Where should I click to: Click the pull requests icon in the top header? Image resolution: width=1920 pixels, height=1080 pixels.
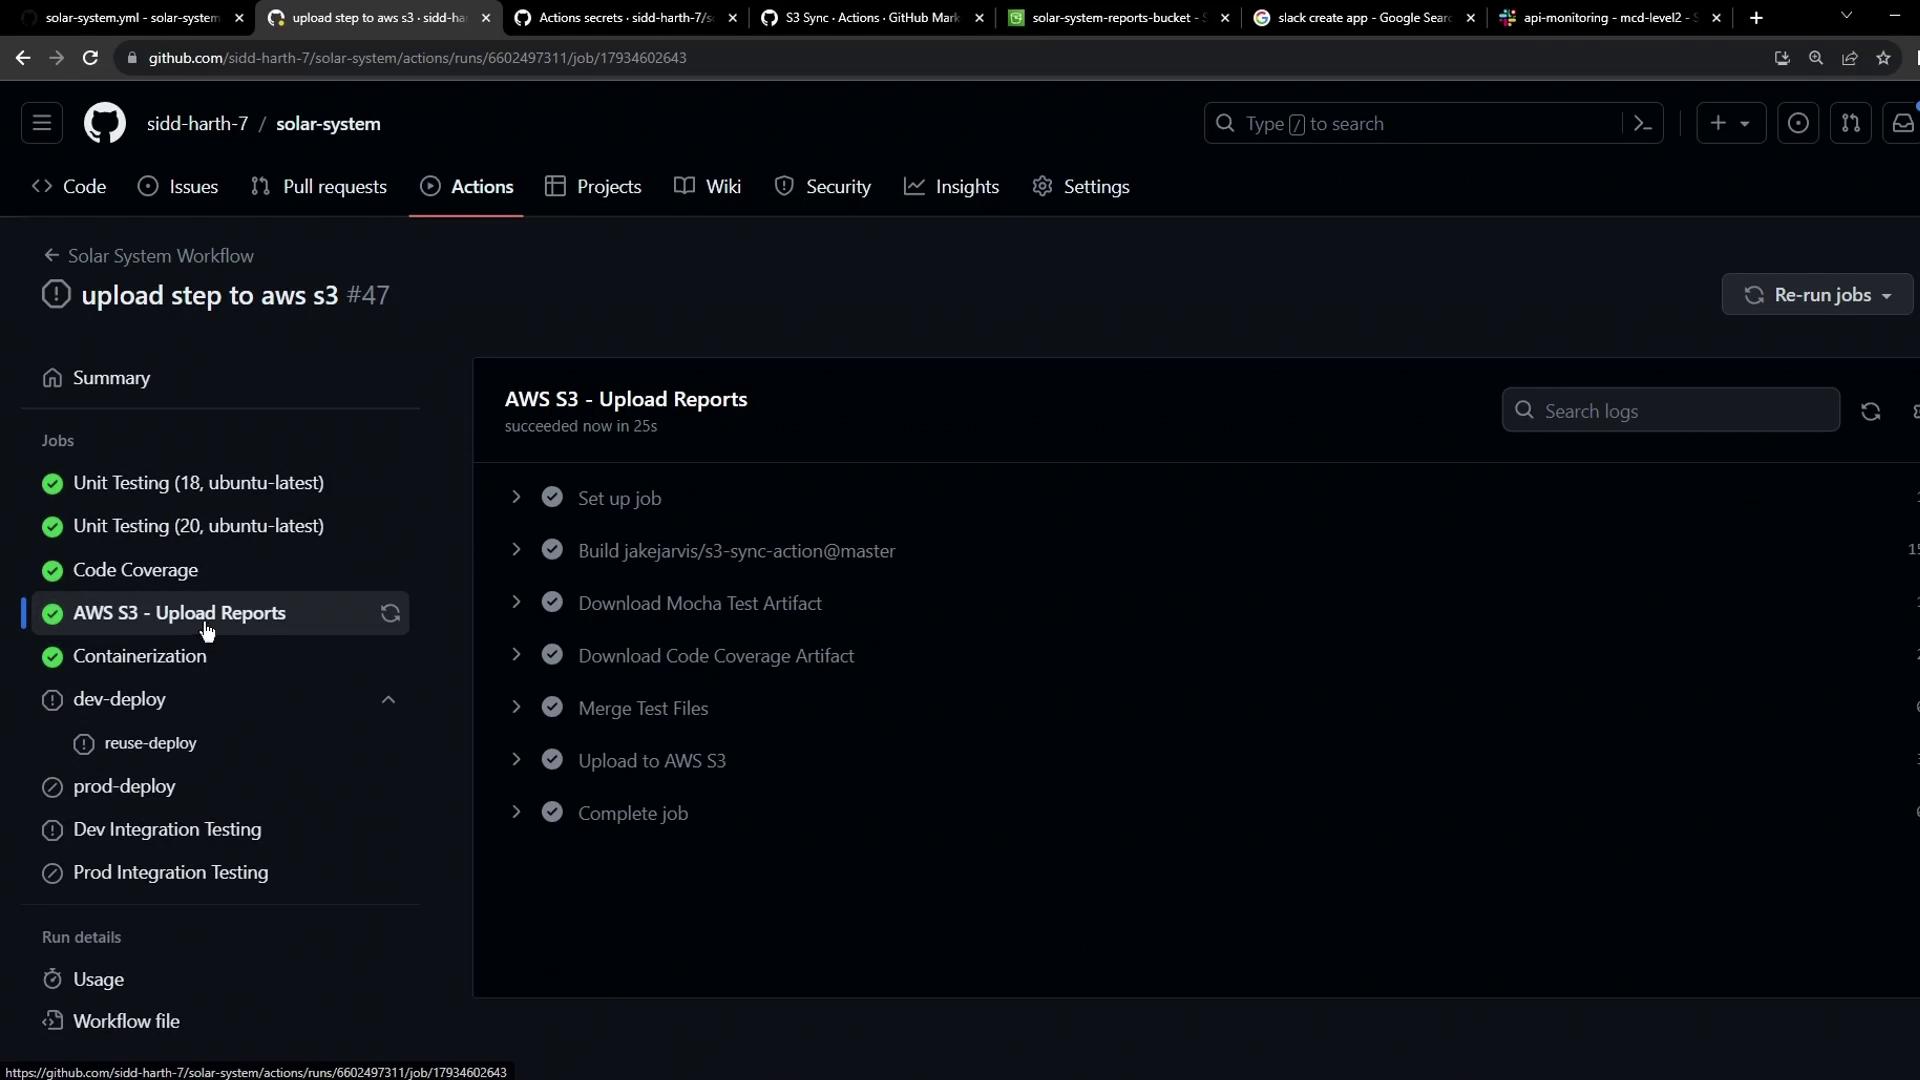[x=1850, y=124]
